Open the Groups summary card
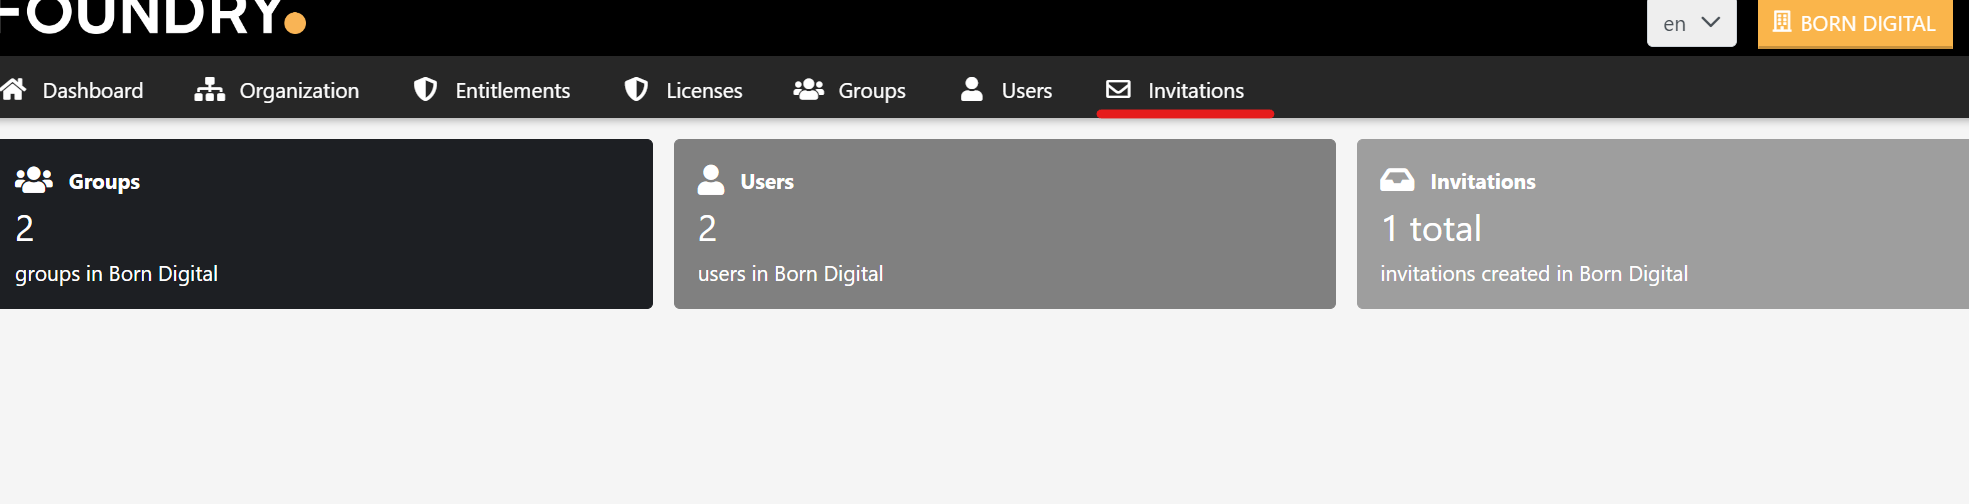Viewport: 1969px width, 504px height. point(326,224)
